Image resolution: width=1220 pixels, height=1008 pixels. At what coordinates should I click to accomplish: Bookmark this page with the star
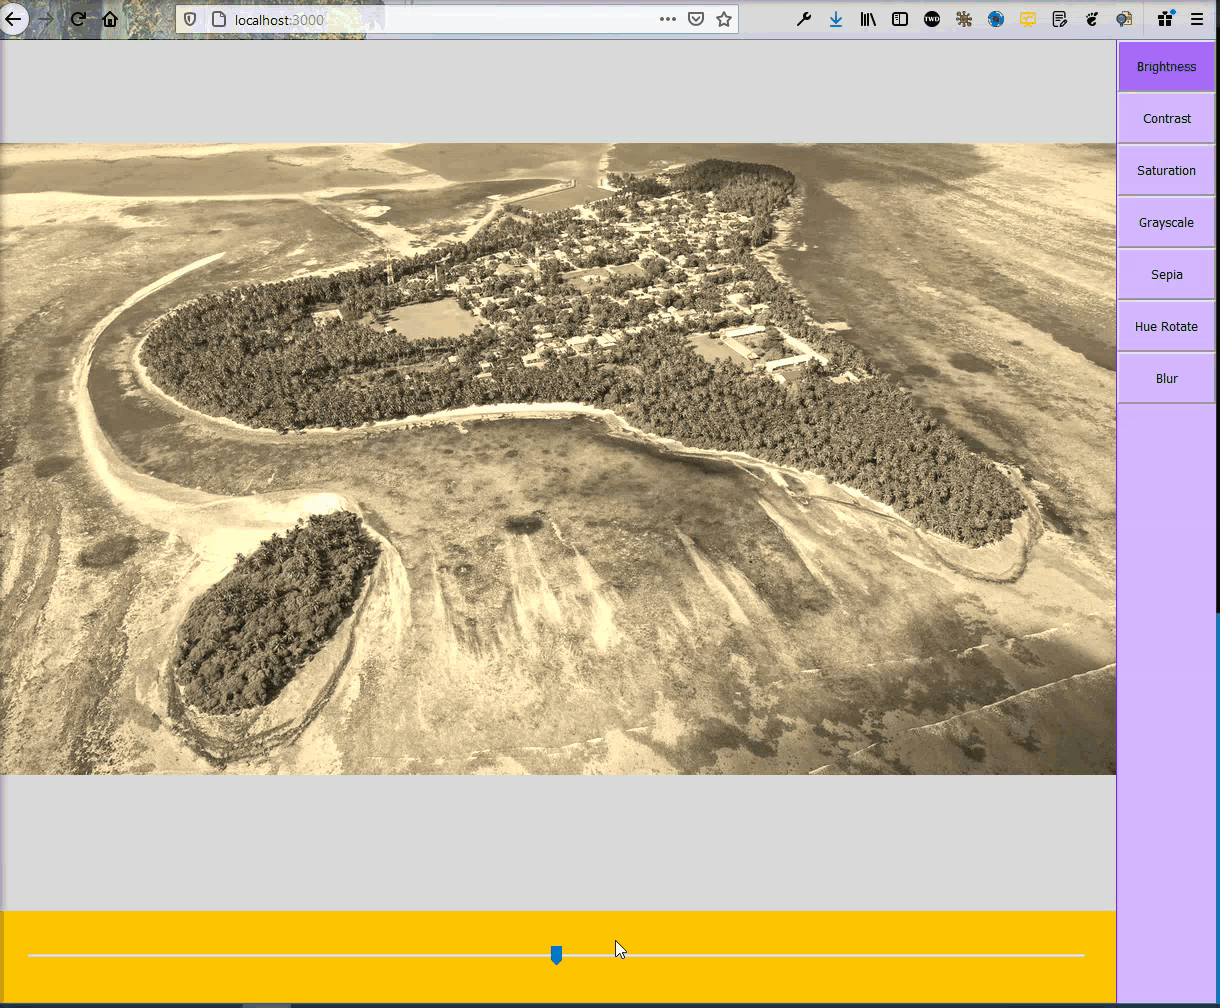pyautogui.click(x=724, y=19)
